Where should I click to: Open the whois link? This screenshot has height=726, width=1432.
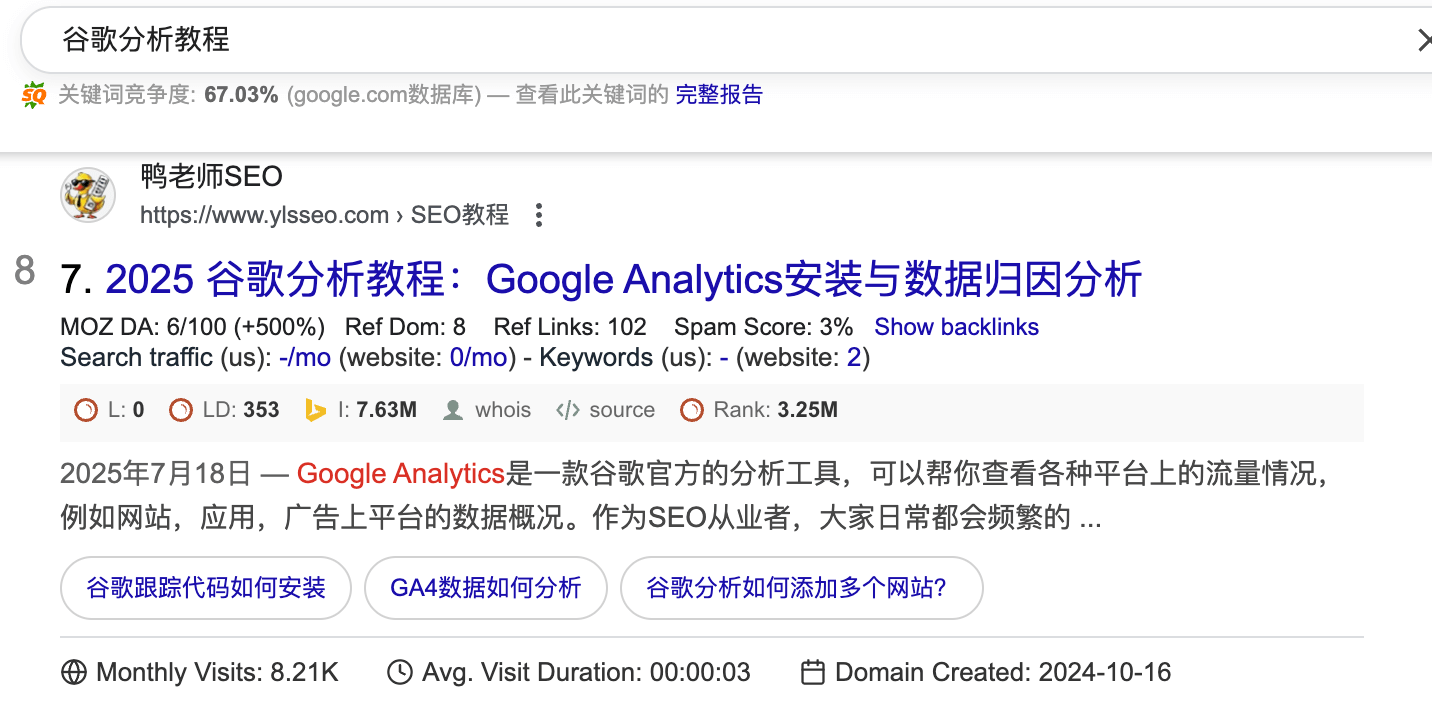point(503,410)
